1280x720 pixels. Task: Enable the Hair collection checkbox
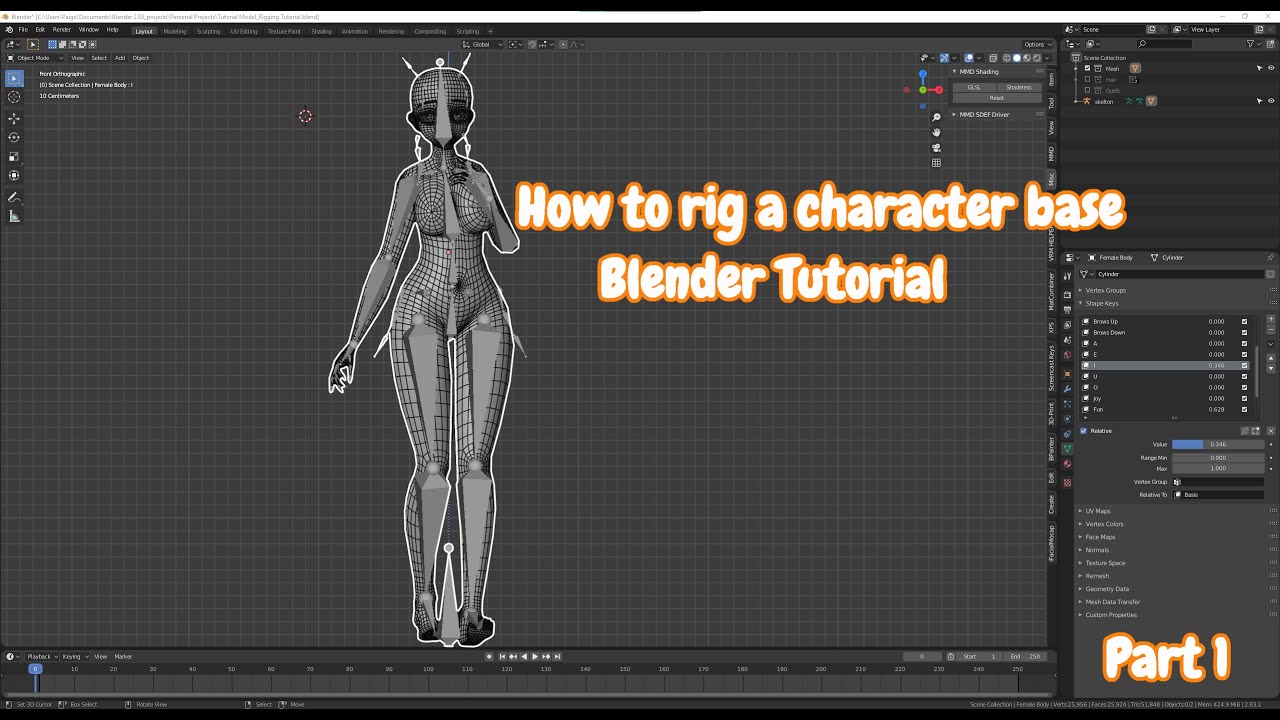pos(1088,79)
